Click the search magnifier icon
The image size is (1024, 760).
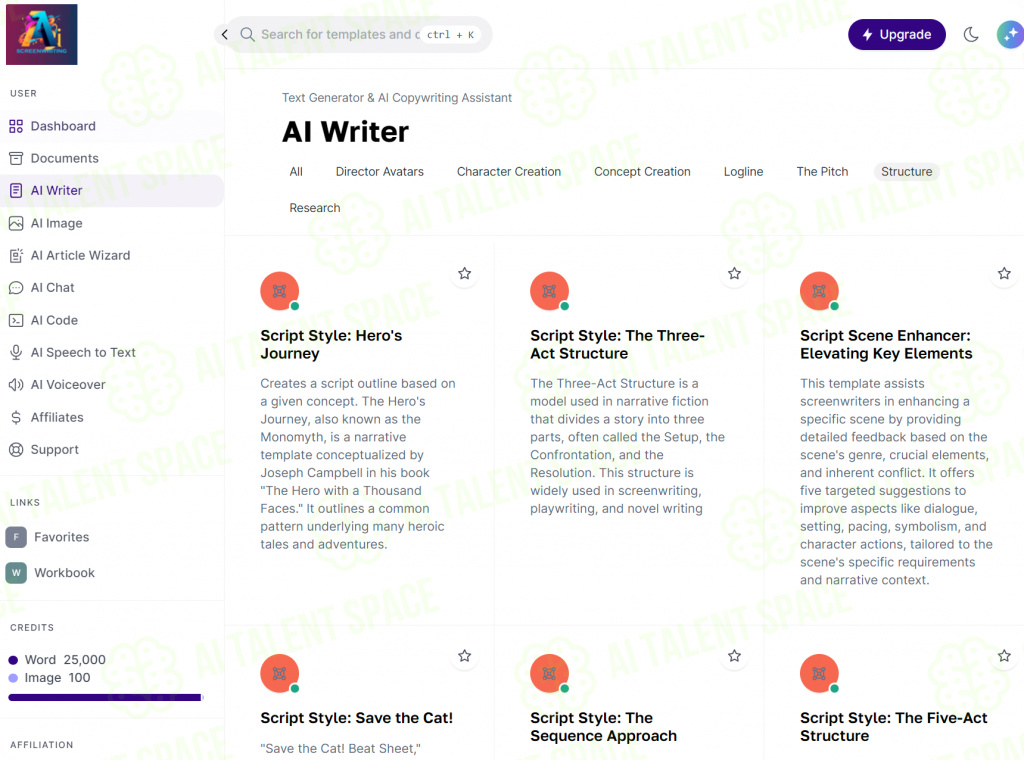248,35
